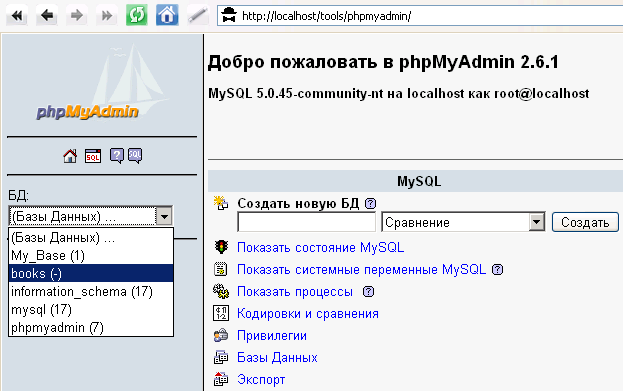Click the wand edit icon in toolbar
Viewport: 623px width, 391px height.
click(x=197, y=16)
